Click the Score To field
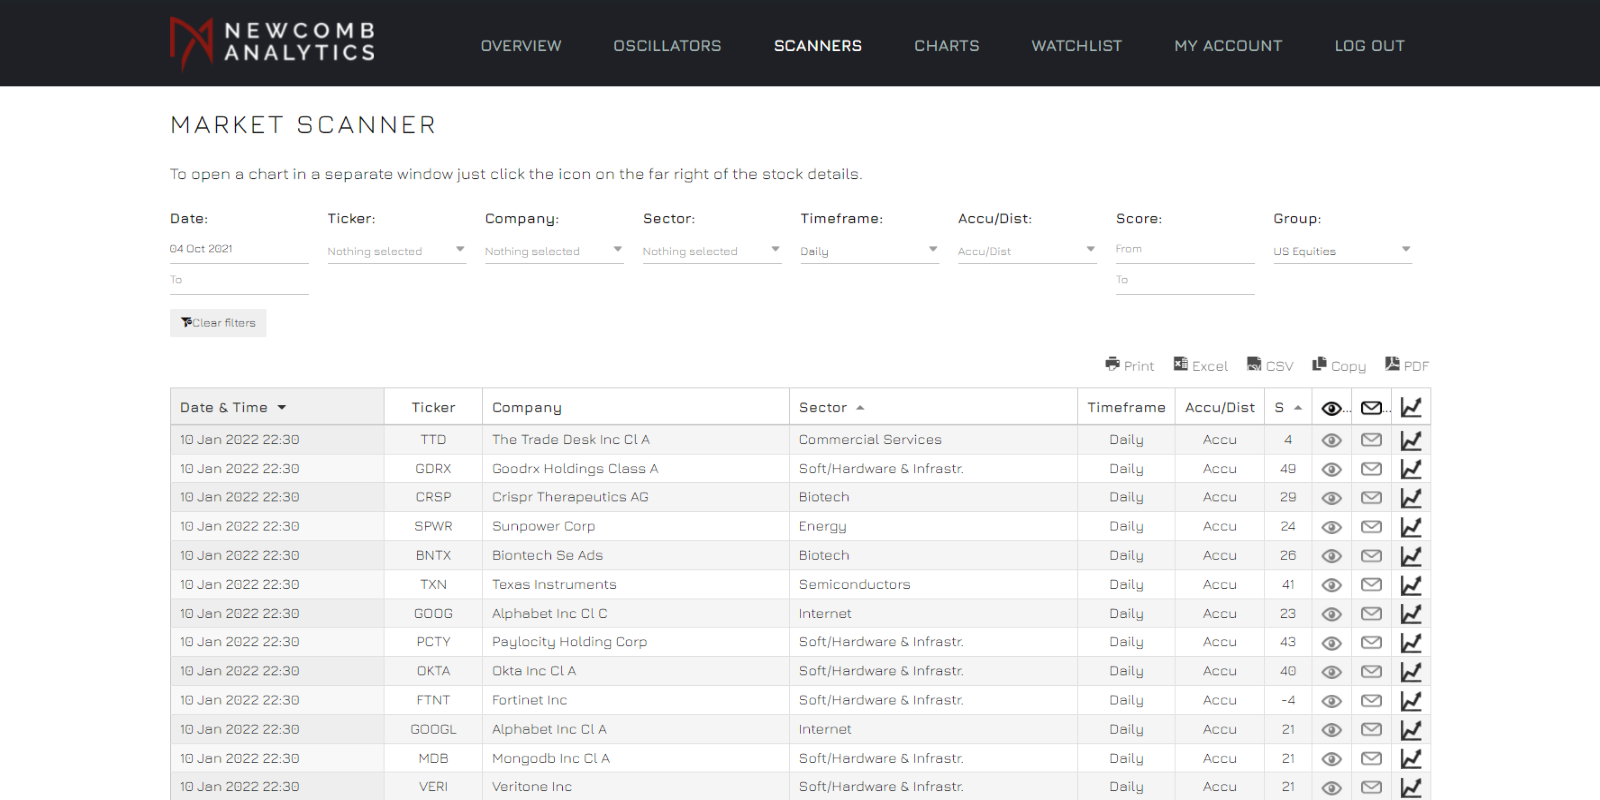The height and width of the screenshot is (800, 1600). pos(1185,281)
